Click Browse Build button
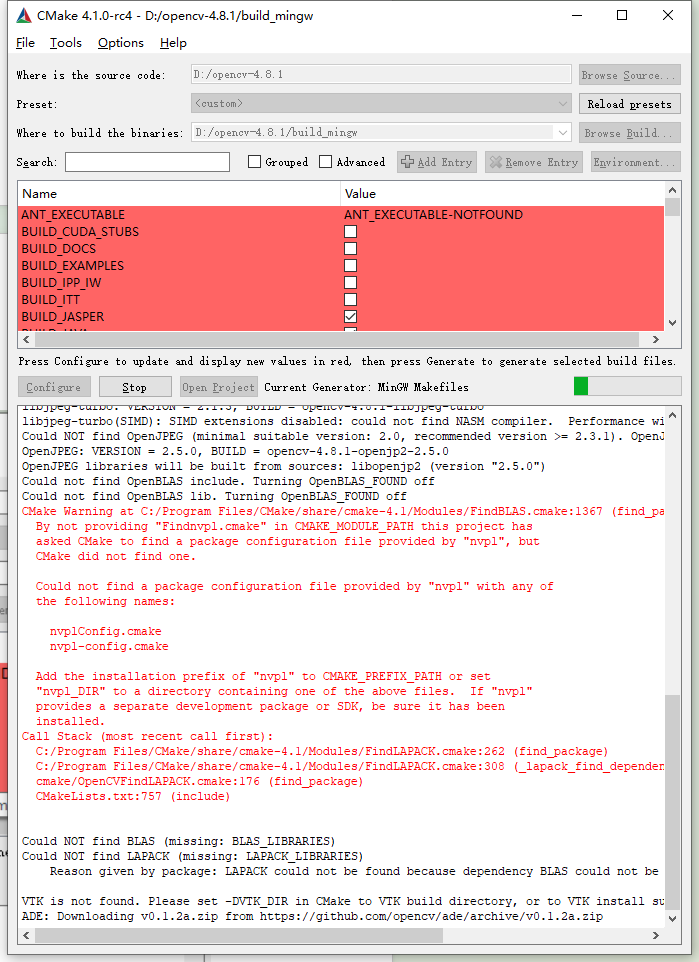This screenshot has width=699, height=962. (x=630, y=133)
